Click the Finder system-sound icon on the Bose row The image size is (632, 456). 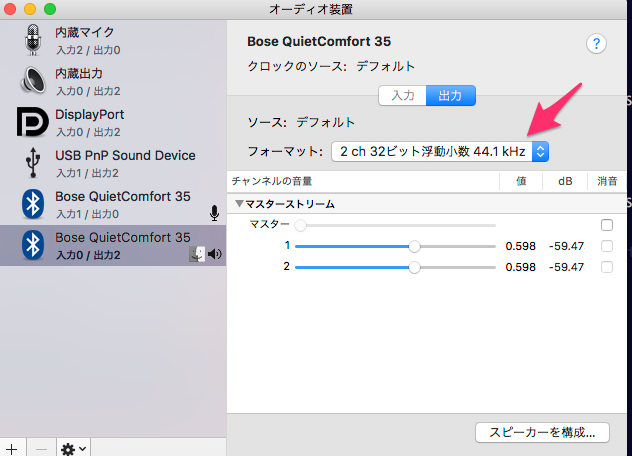tap(197, 254)
